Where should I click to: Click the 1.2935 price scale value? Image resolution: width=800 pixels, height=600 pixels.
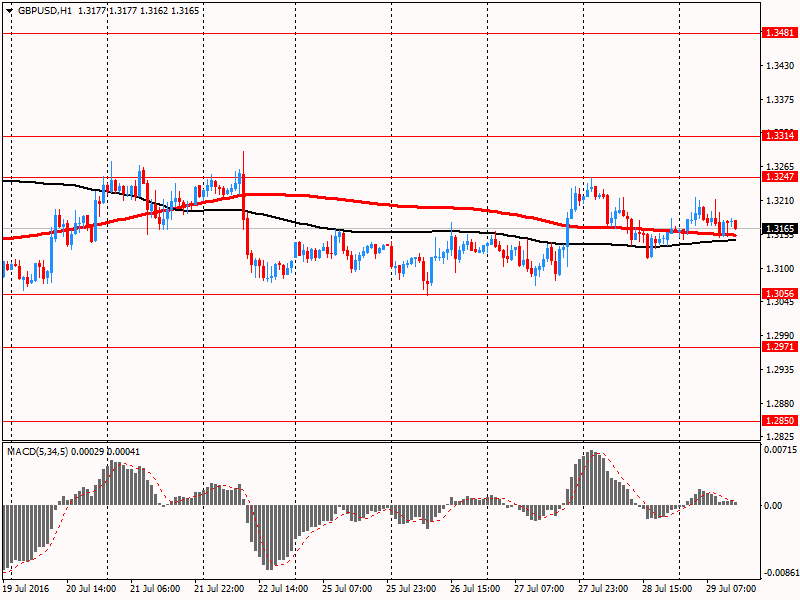pyautogui.click(x=781, y=369)
